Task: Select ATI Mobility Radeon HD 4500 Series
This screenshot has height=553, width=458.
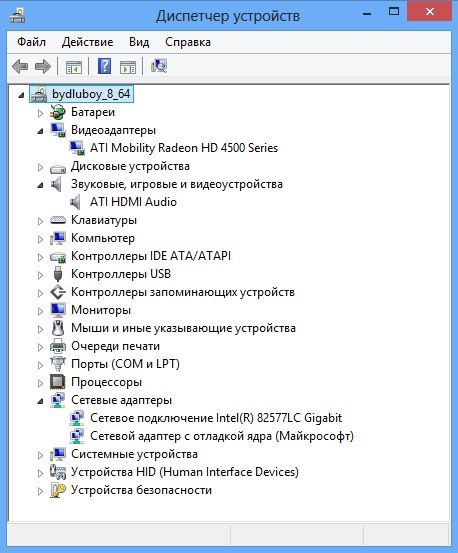Action: (184, 148)
